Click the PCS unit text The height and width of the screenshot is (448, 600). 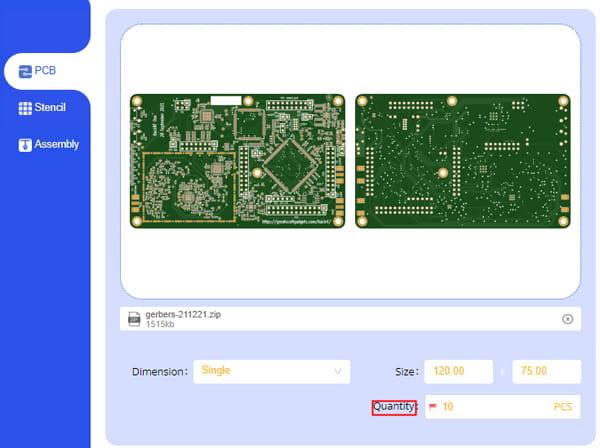coord(562,407)
